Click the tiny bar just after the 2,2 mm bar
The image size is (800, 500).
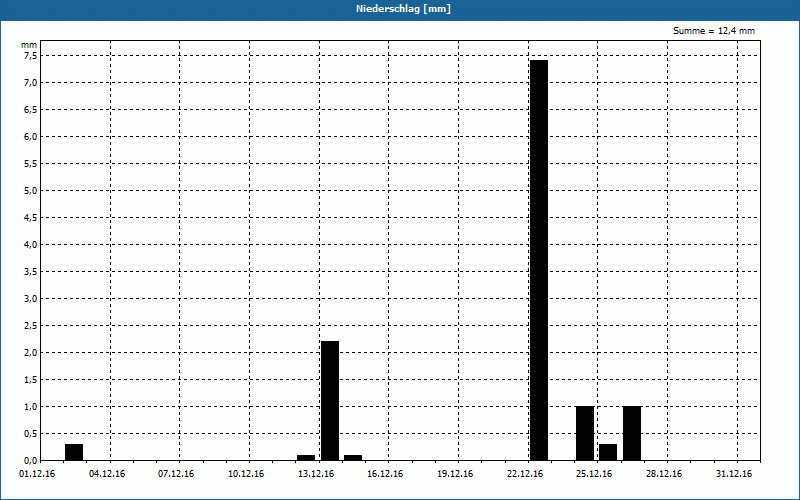[353, 458]
